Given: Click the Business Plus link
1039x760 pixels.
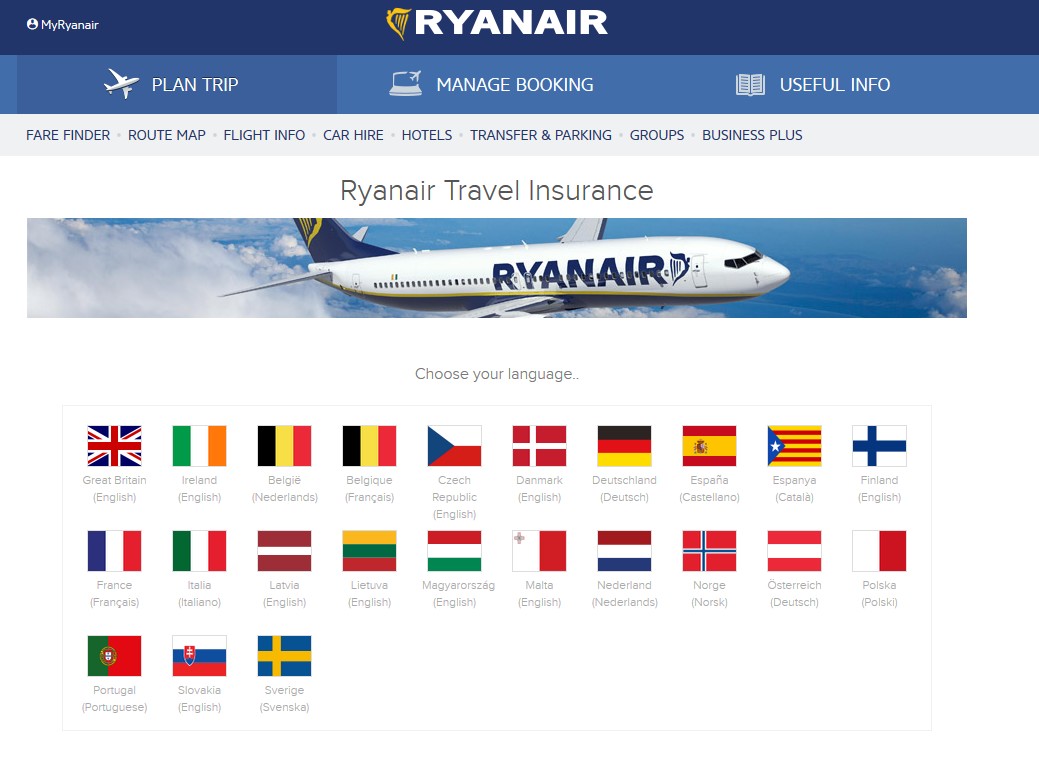Looking at the screenshot, I should point(752,135).
